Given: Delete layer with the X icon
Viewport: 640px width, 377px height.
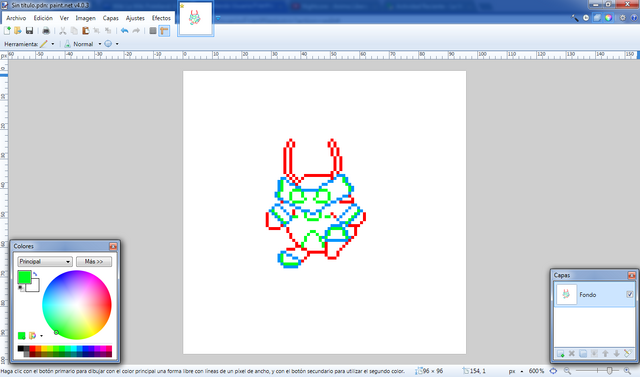Looking at the screenshot, I should click(x=572, y=354).
